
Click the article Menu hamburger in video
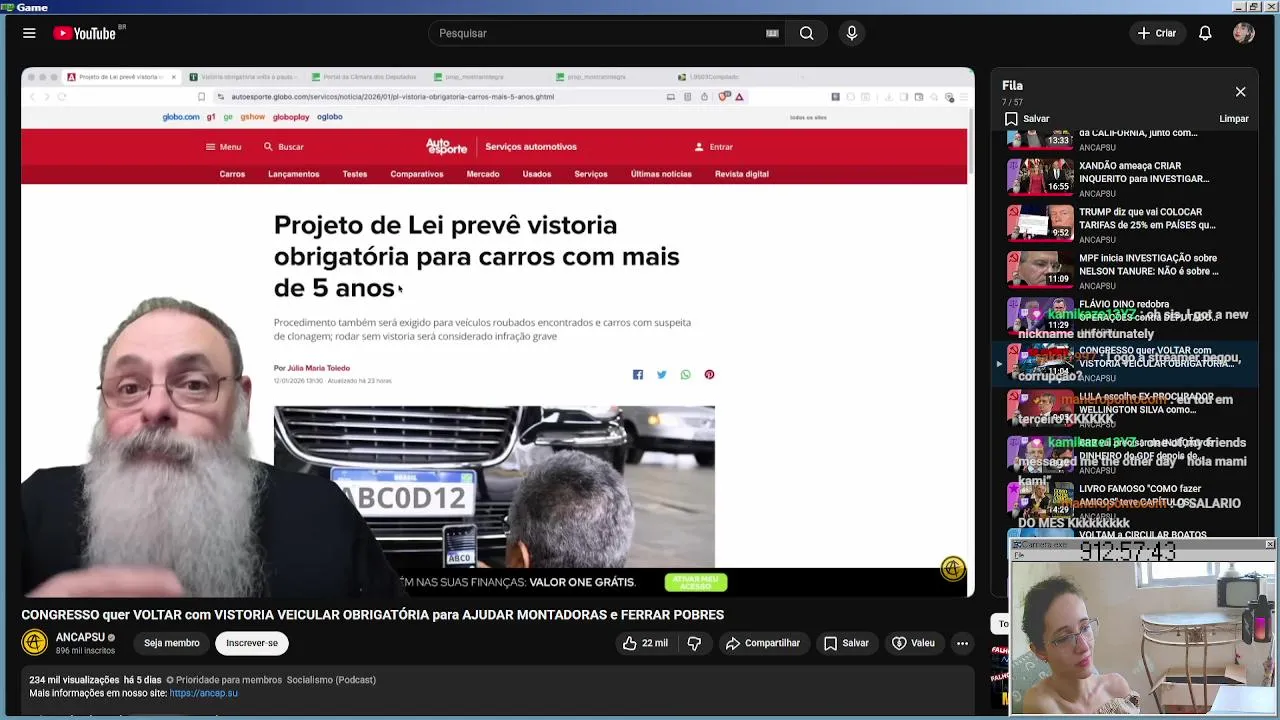[223, 147]
